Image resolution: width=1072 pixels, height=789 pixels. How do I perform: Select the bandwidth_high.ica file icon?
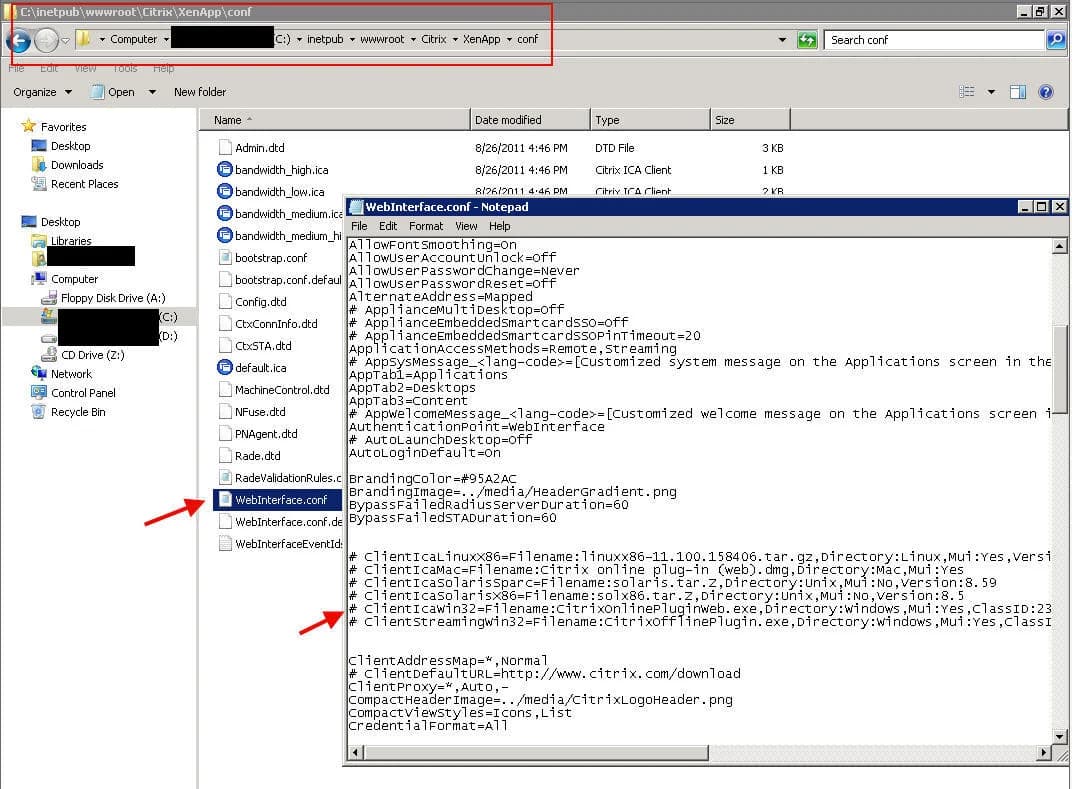pyautogui.click(x=224, y=170)
